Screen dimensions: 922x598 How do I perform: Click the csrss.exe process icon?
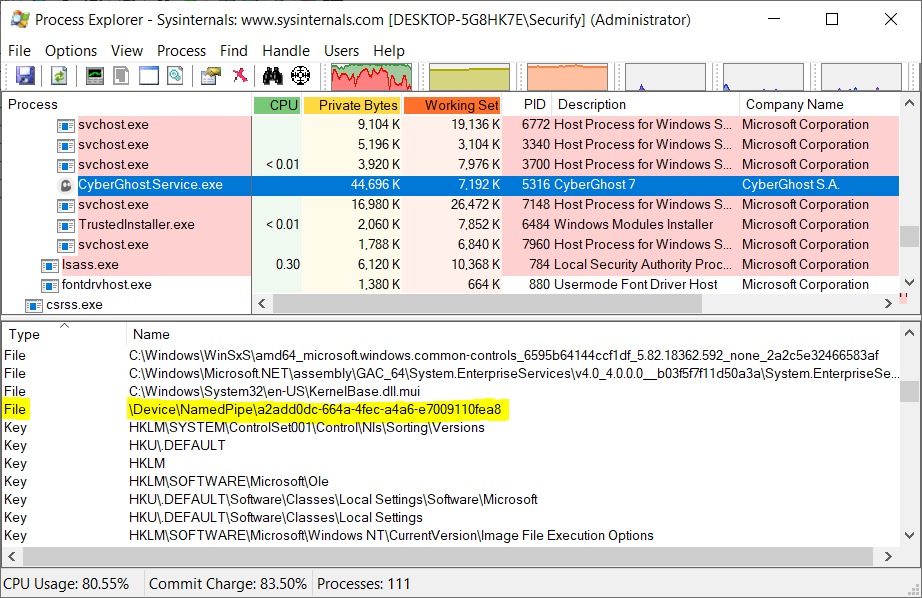point(34,305)
